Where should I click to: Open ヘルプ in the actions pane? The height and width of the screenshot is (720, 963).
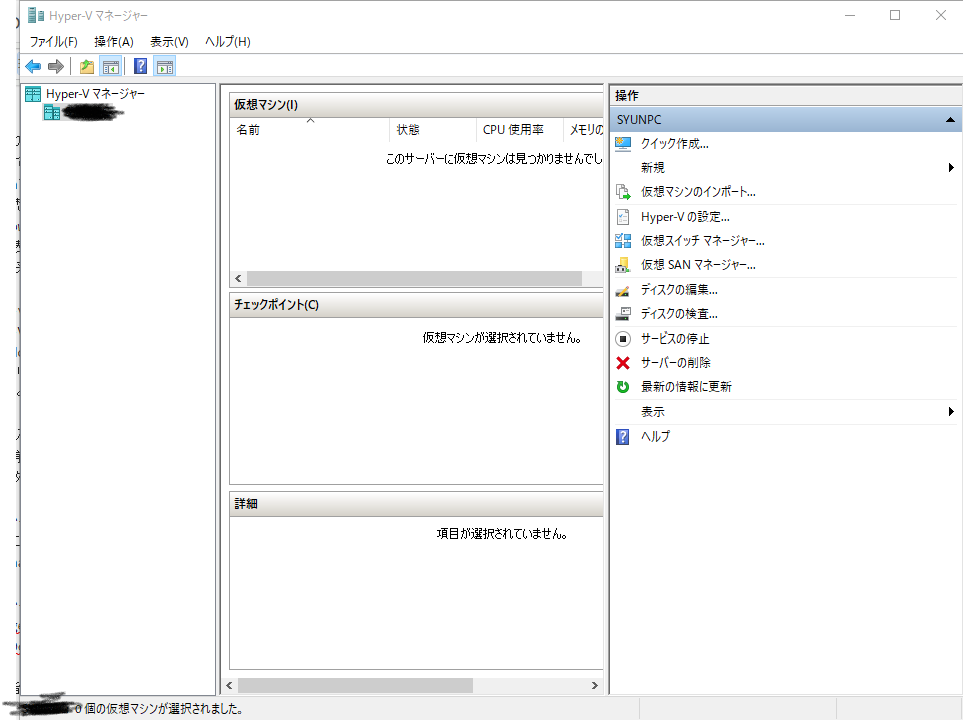pos(655,437)
